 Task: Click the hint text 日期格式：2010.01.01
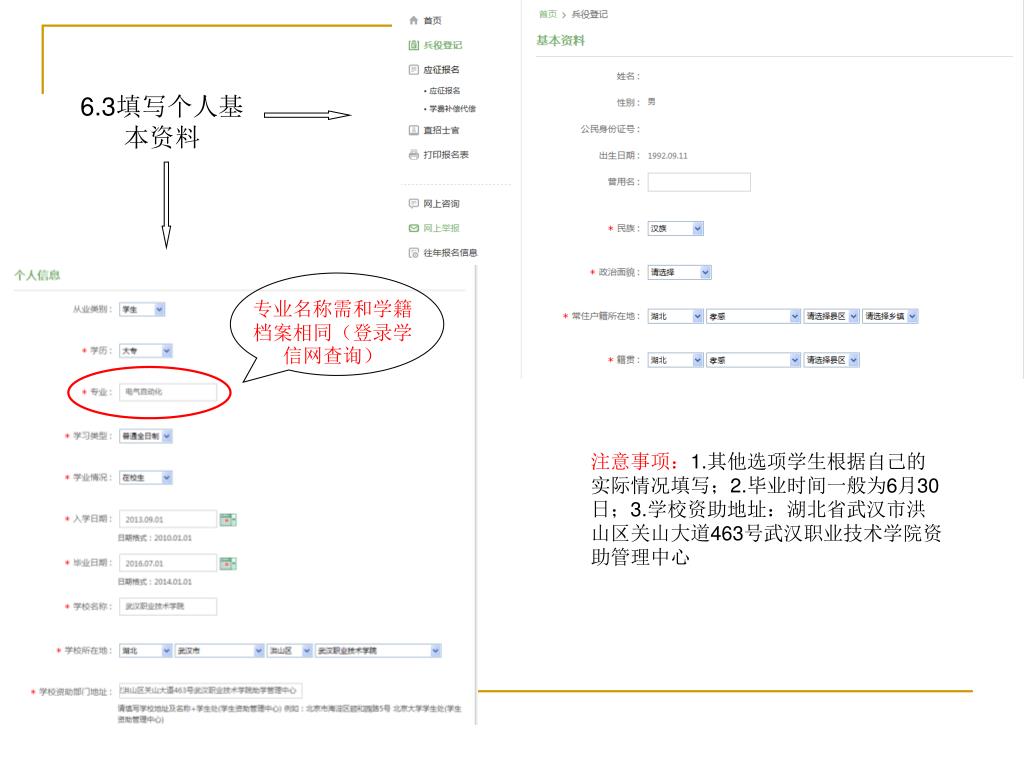(x=155, y=538)
